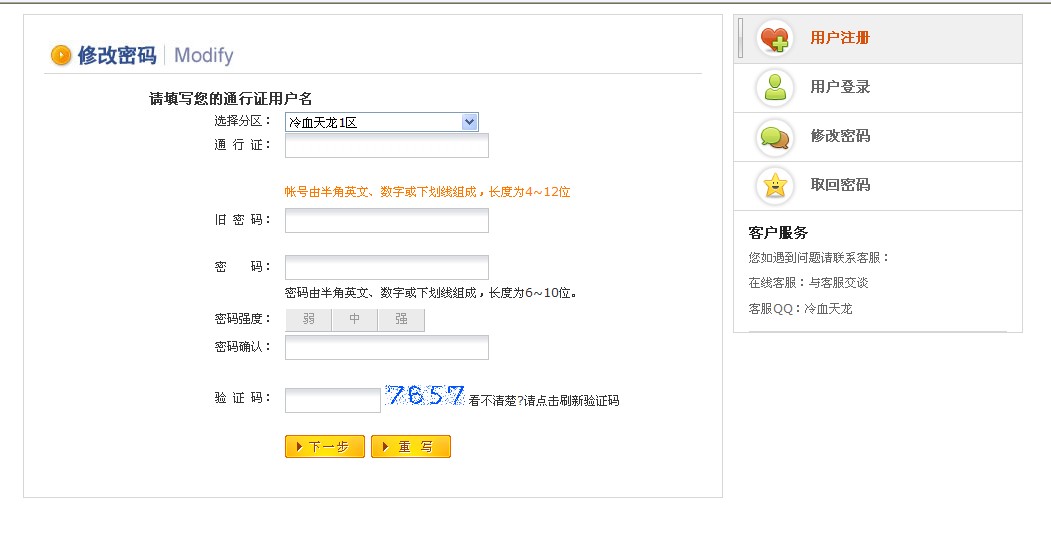
Task: Click the 验证码 input field
Action: click(x=332, y=400)
